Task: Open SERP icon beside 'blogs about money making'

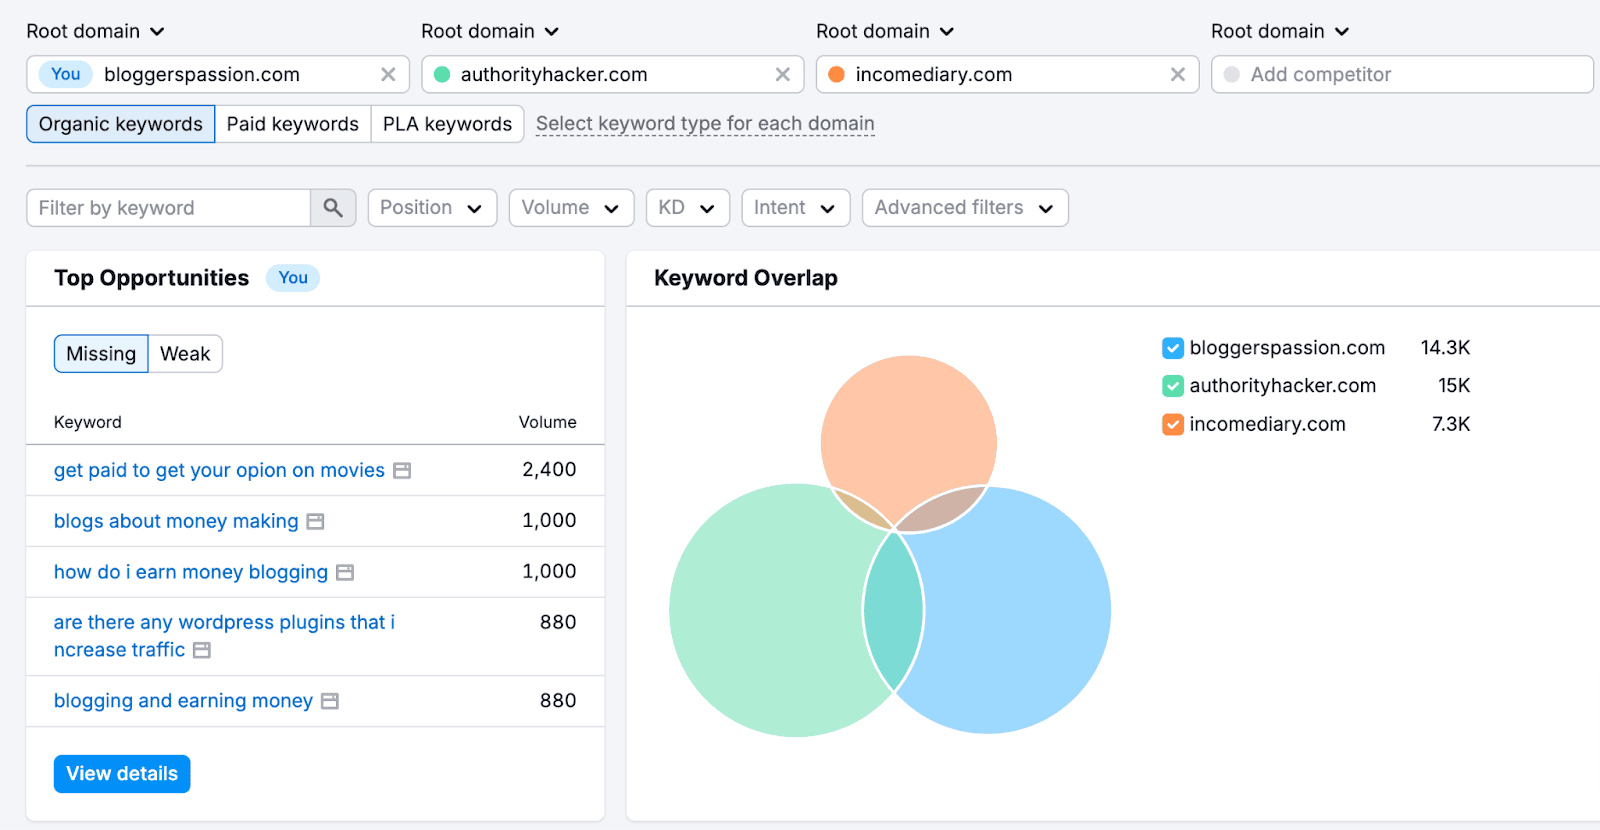Action: [x=315, y=522]
